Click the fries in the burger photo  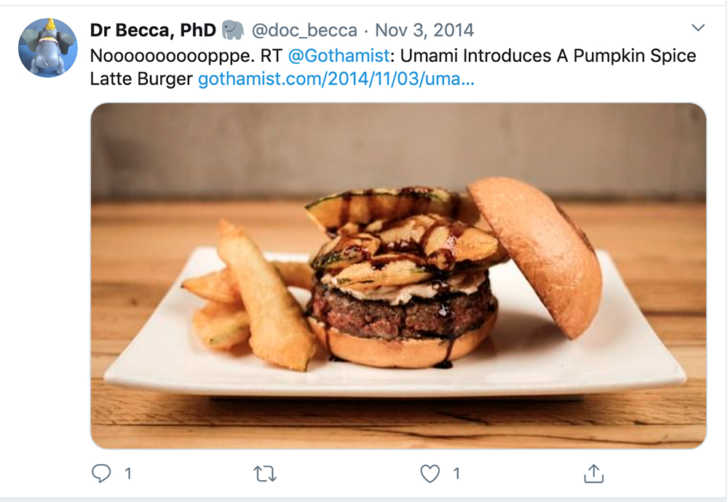click(251, 297)
